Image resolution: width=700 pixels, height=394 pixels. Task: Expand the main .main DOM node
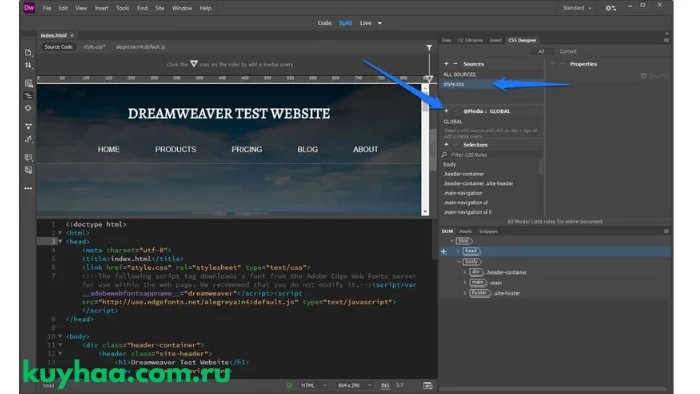465,283
